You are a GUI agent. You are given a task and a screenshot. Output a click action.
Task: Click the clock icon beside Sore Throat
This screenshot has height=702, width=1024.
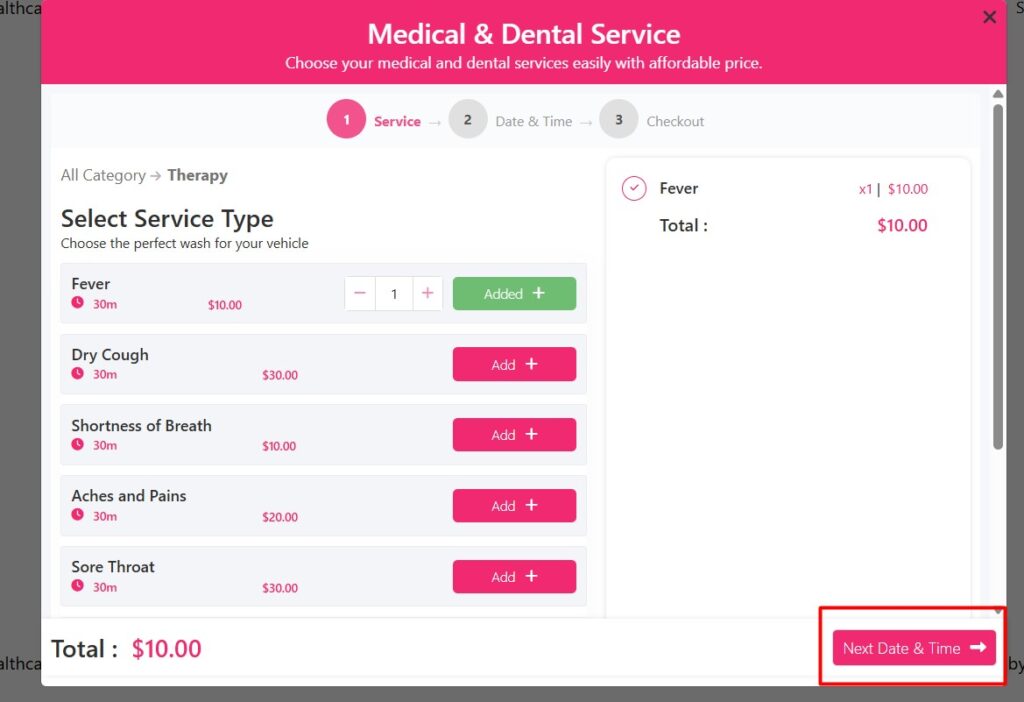click(78, 587)
